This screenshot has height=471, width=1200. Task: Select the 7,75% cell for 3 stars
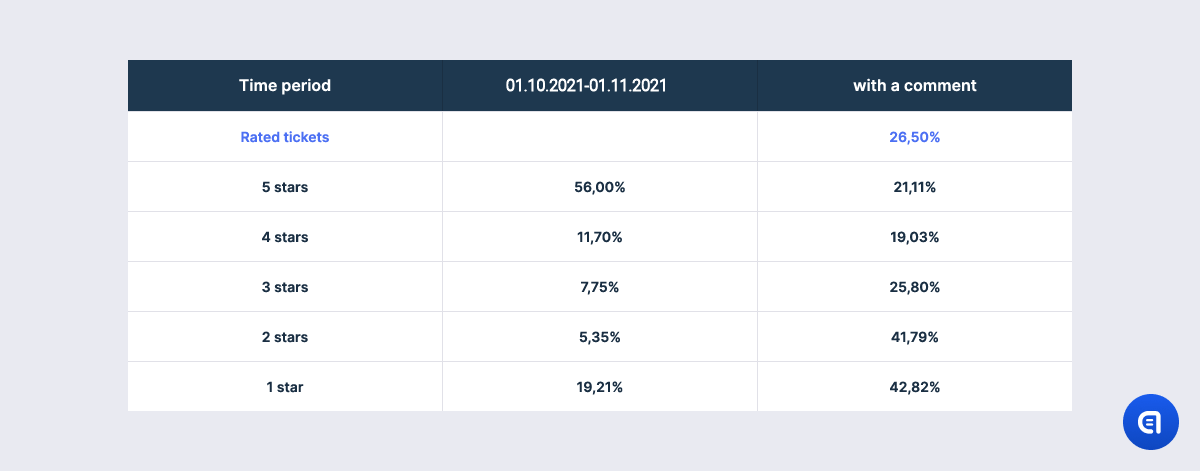click(600, 287)
